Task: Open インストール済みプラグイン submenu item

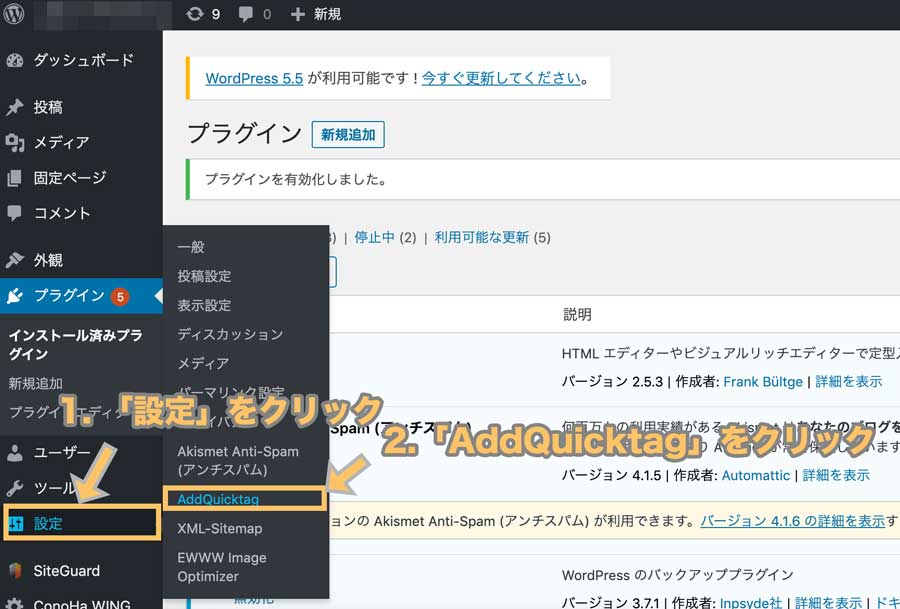Action: 75,344
